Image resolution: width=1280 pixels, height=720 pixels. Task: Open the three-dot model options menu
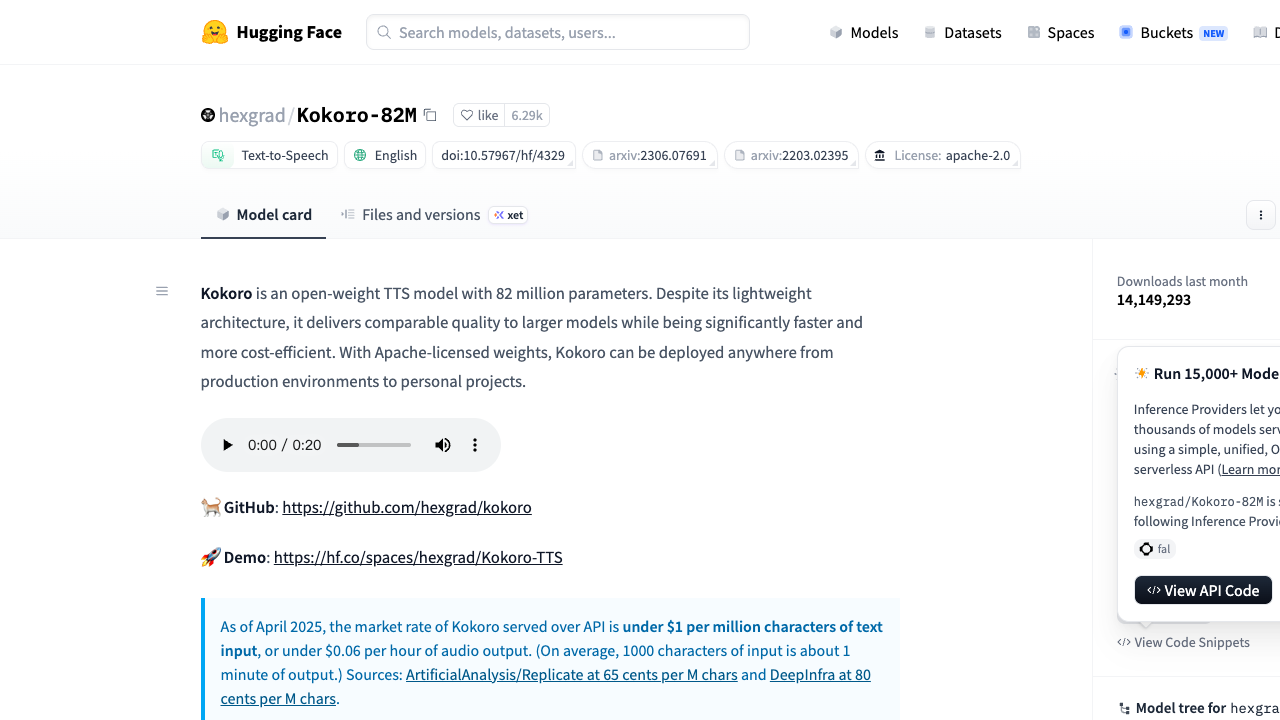click(1261, 215)
